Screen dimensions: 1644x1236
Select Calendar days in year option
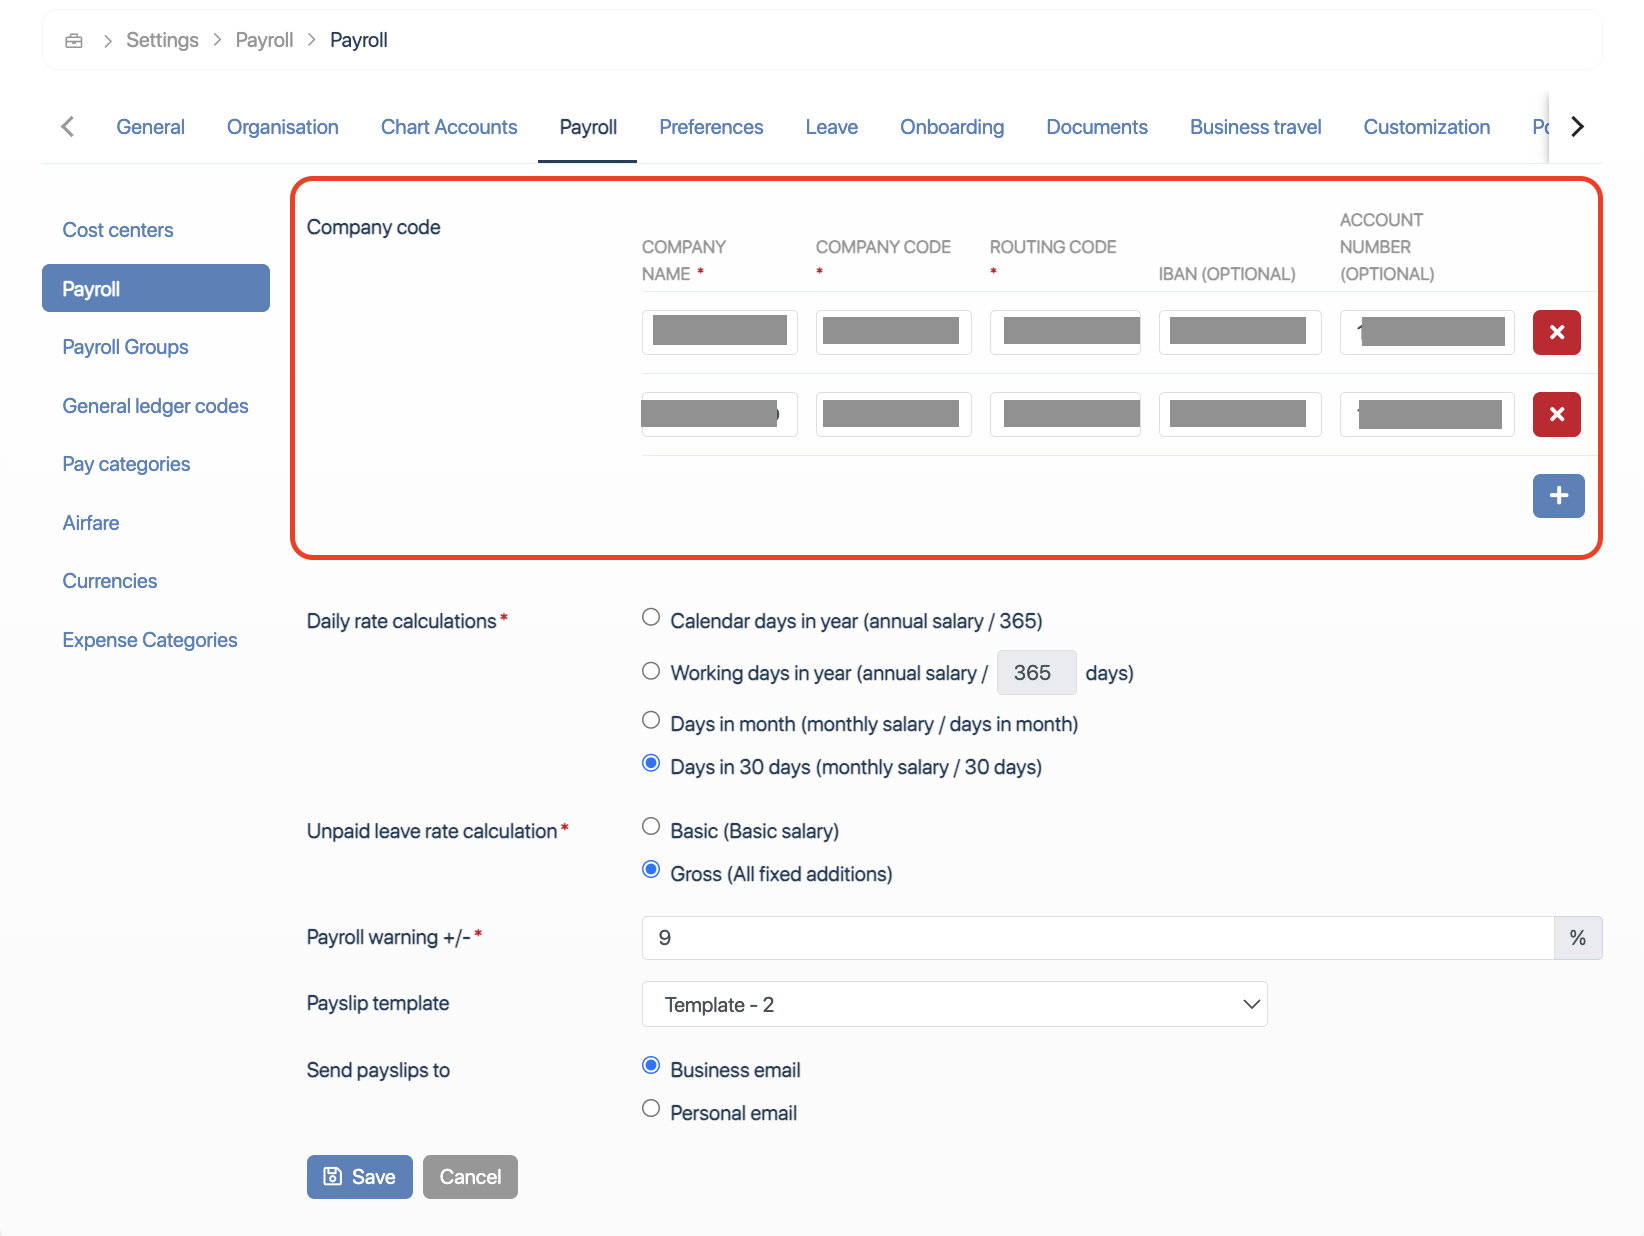pos(651,618)
